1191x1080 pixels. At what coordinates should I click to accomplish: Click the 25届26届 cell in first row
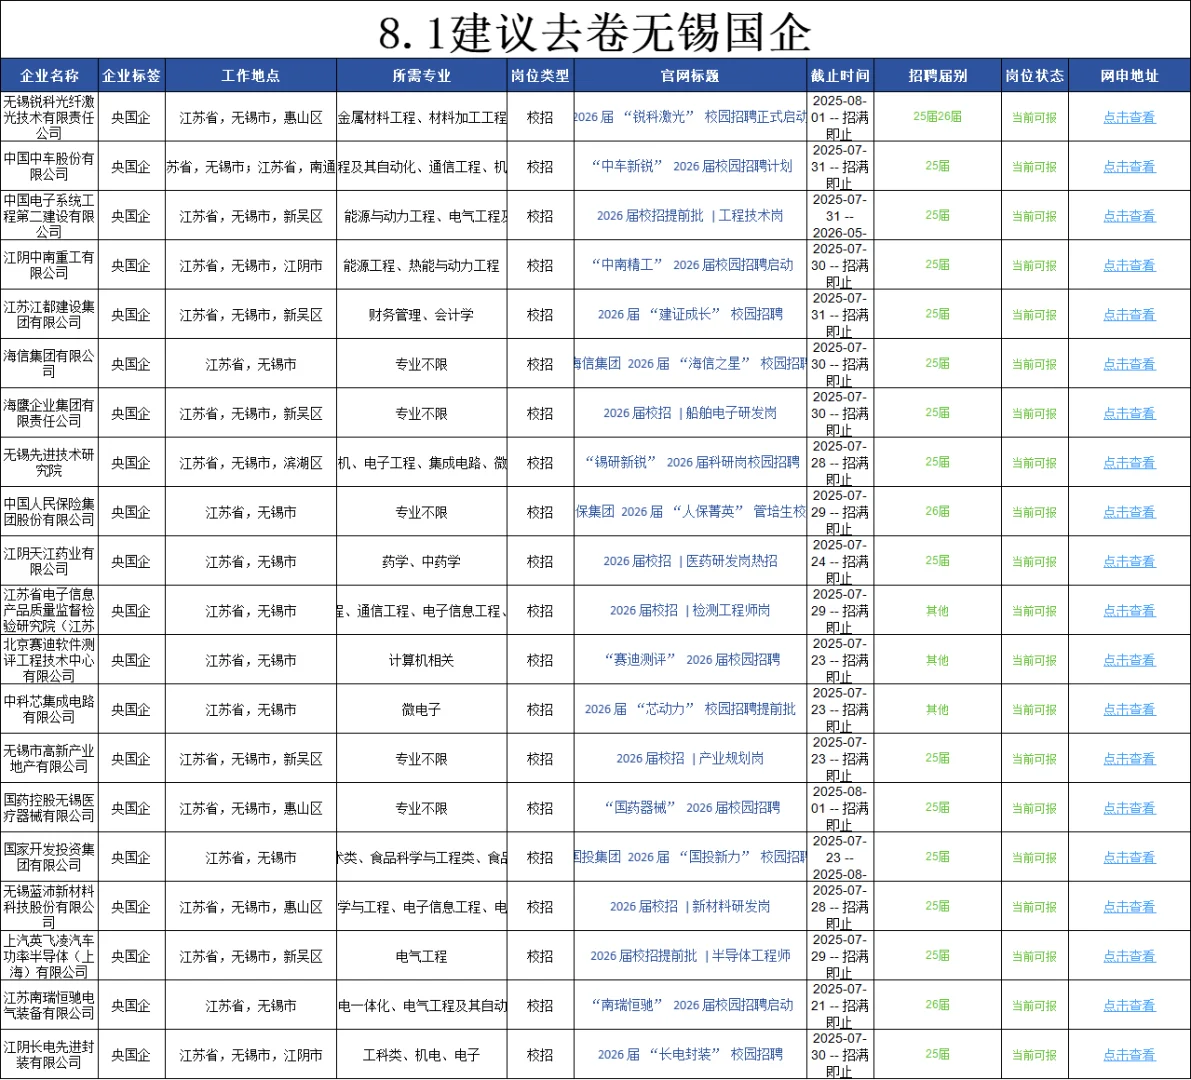click(937, 117)
